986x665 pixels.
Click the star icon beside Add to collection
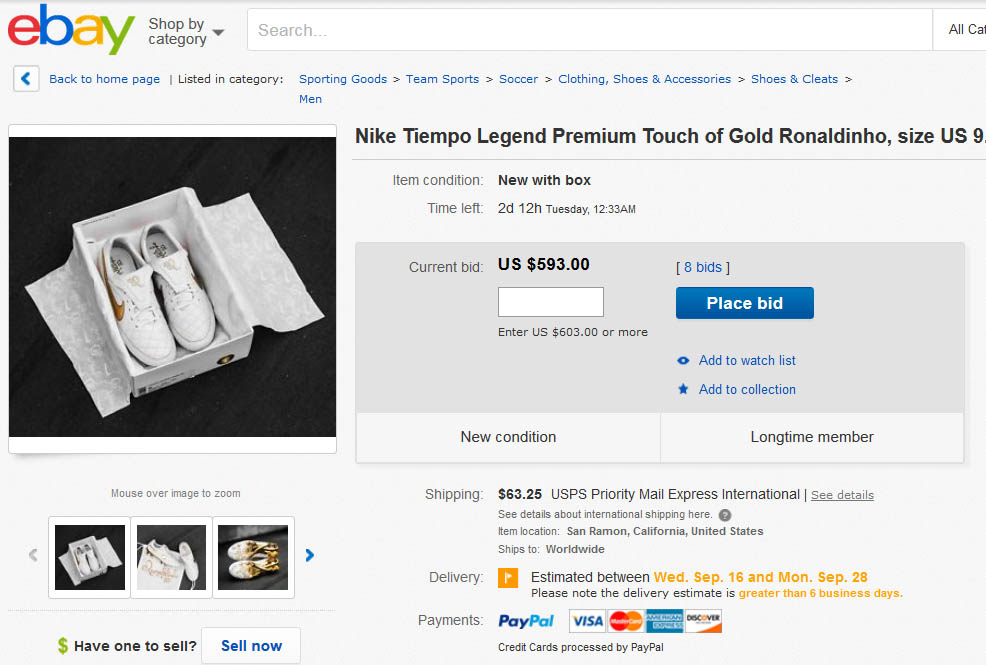(x=683, y=389)
